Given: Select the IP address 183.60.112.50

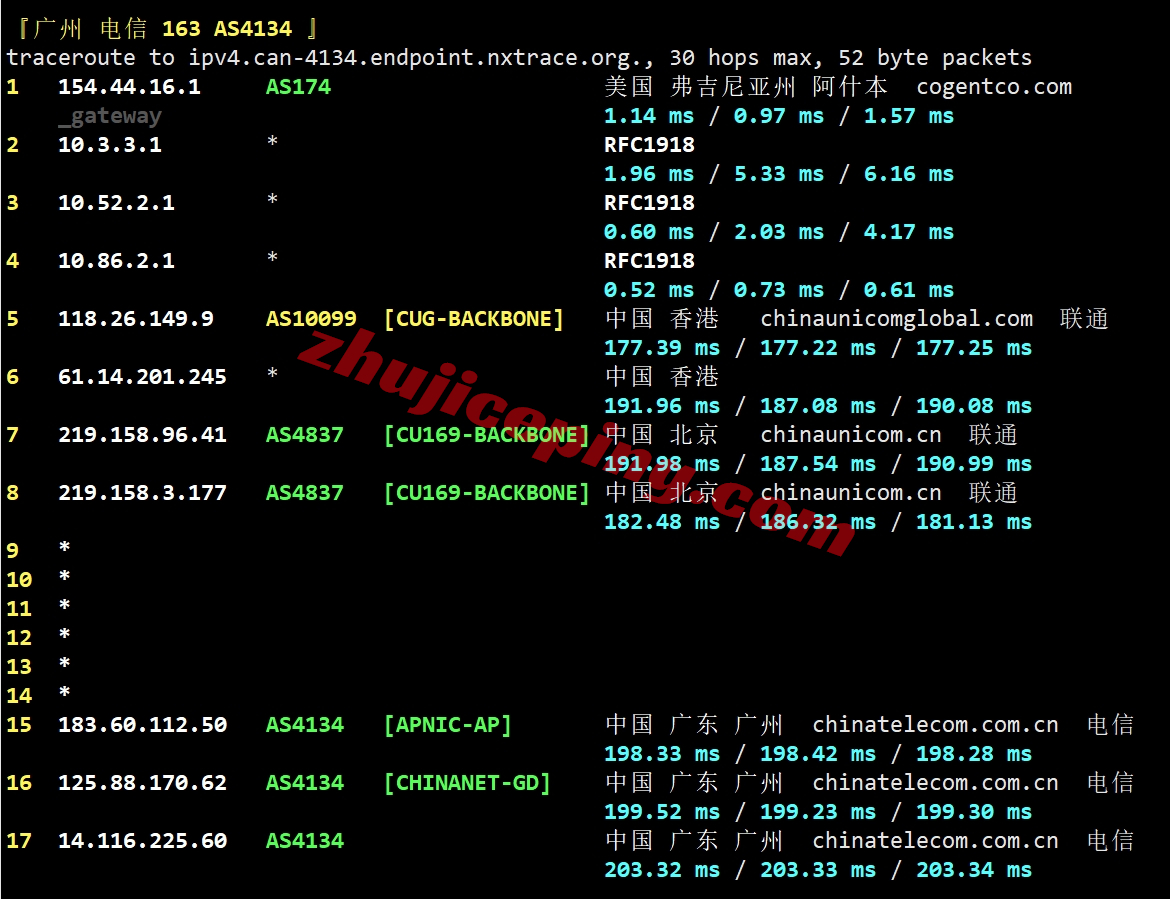Looking at the screenshot, I should coord(142,725).
